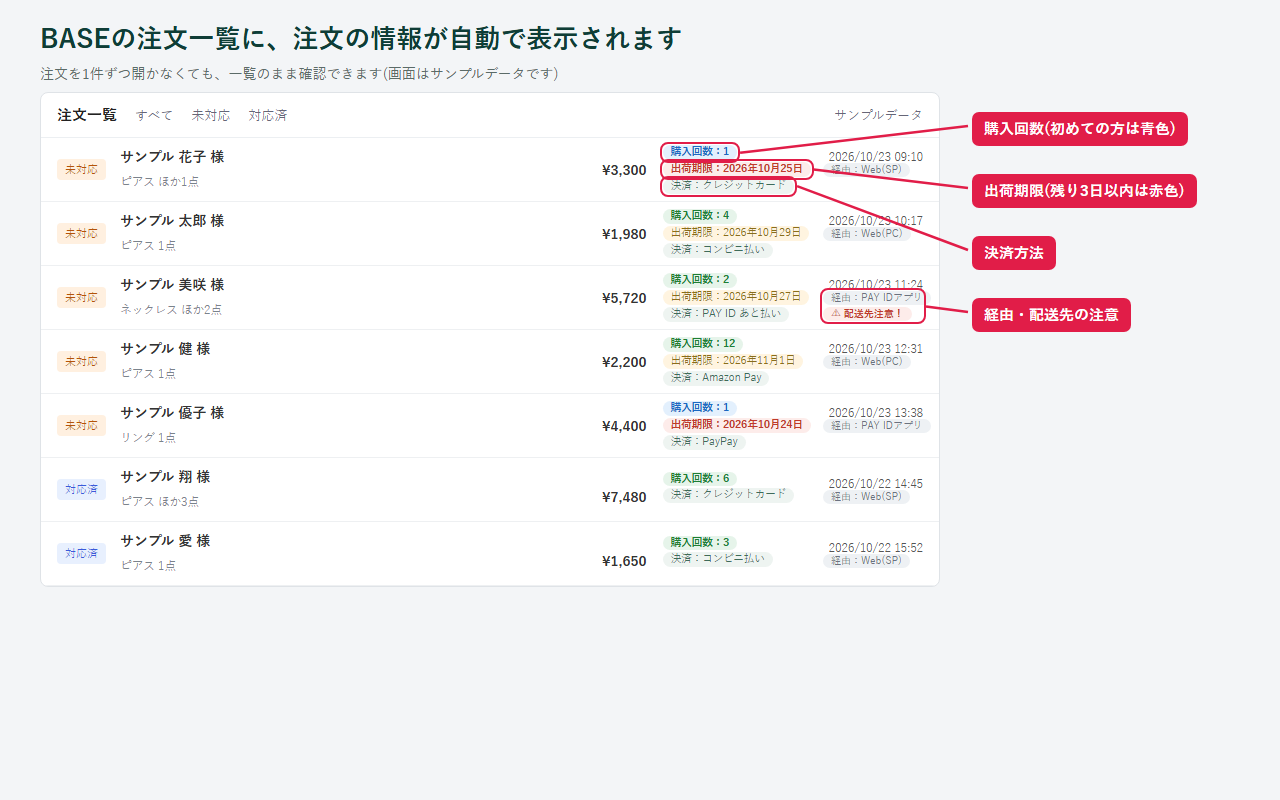Click the 配送先注意！ warning badge
The image size is (1280, 800).
[867, 313]
